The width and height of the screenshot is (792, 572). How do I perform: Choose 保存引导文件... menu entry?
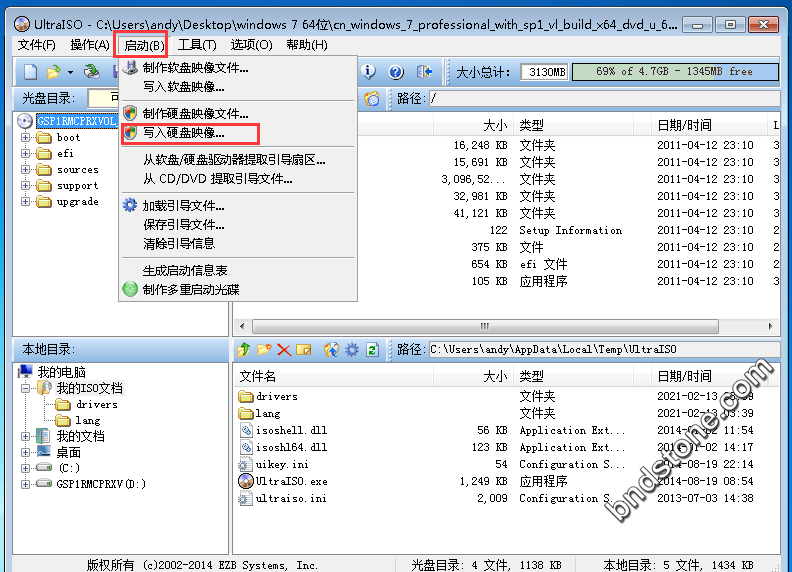click(x=238, y=224)
